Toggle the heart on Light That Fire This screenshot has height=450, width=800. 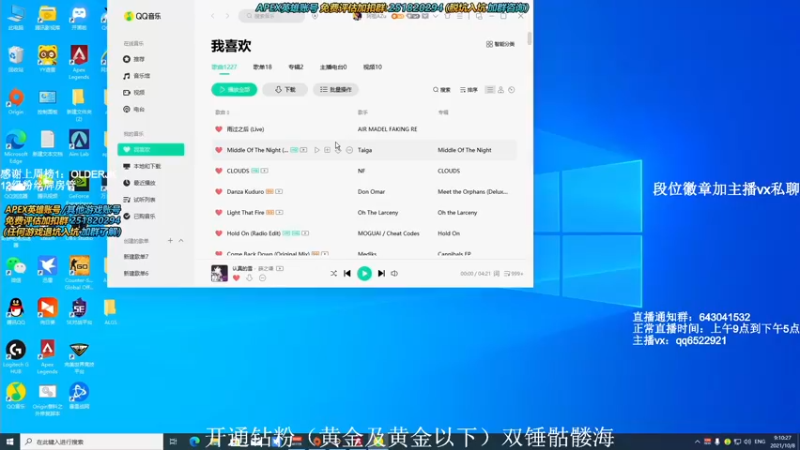coord(219,212)
